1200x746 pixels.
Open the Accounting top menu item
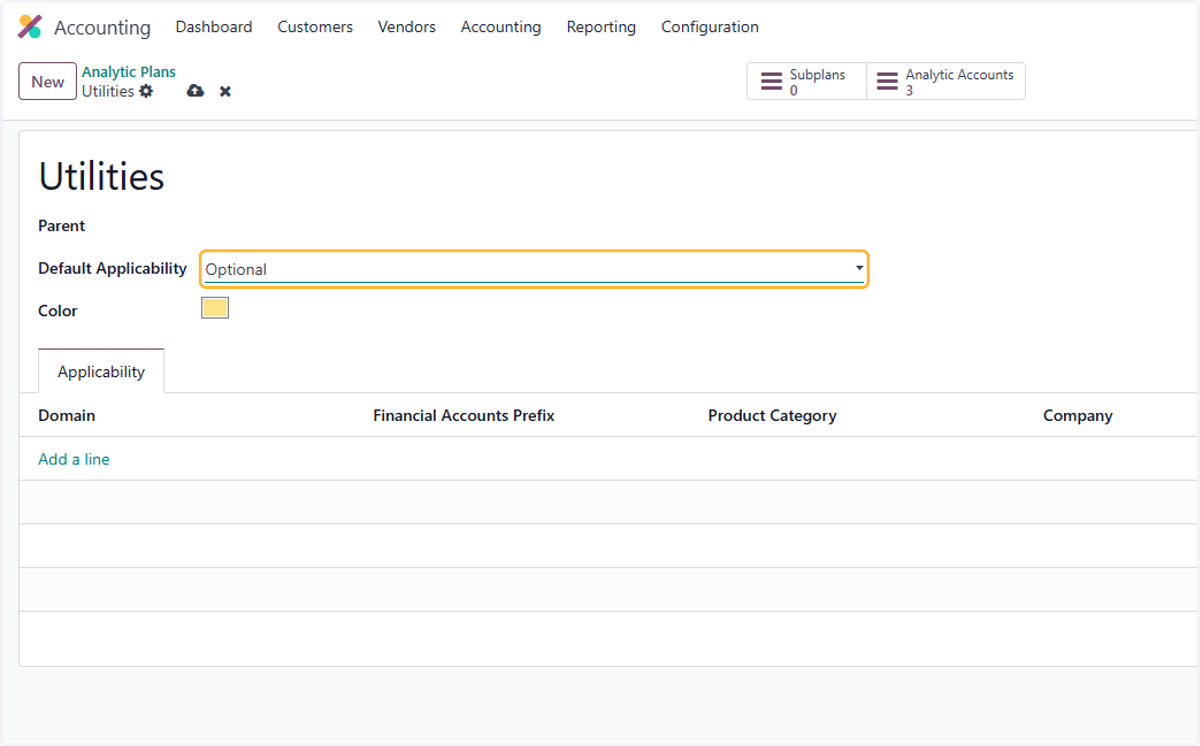(x=501, y=27)
